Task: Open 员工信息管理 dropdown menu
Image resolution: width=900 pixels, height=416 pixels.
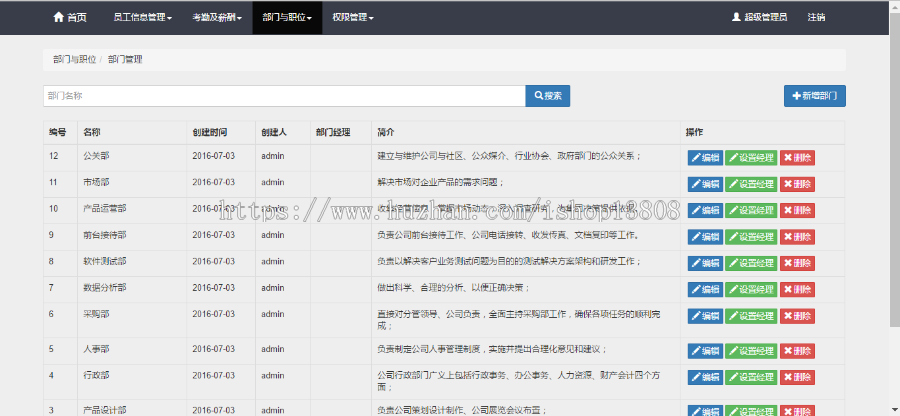Action: (x=143, y=17)
